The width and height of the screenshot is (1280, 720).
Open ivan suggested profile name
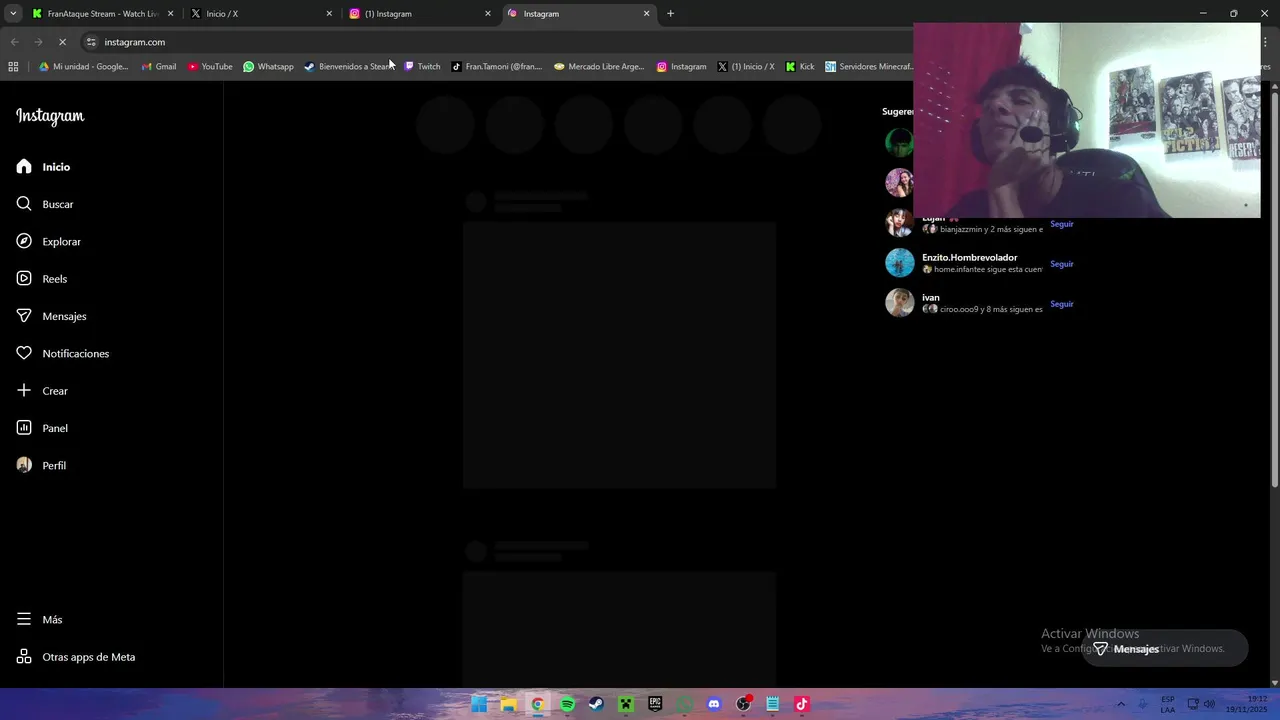tap(931, 298)
